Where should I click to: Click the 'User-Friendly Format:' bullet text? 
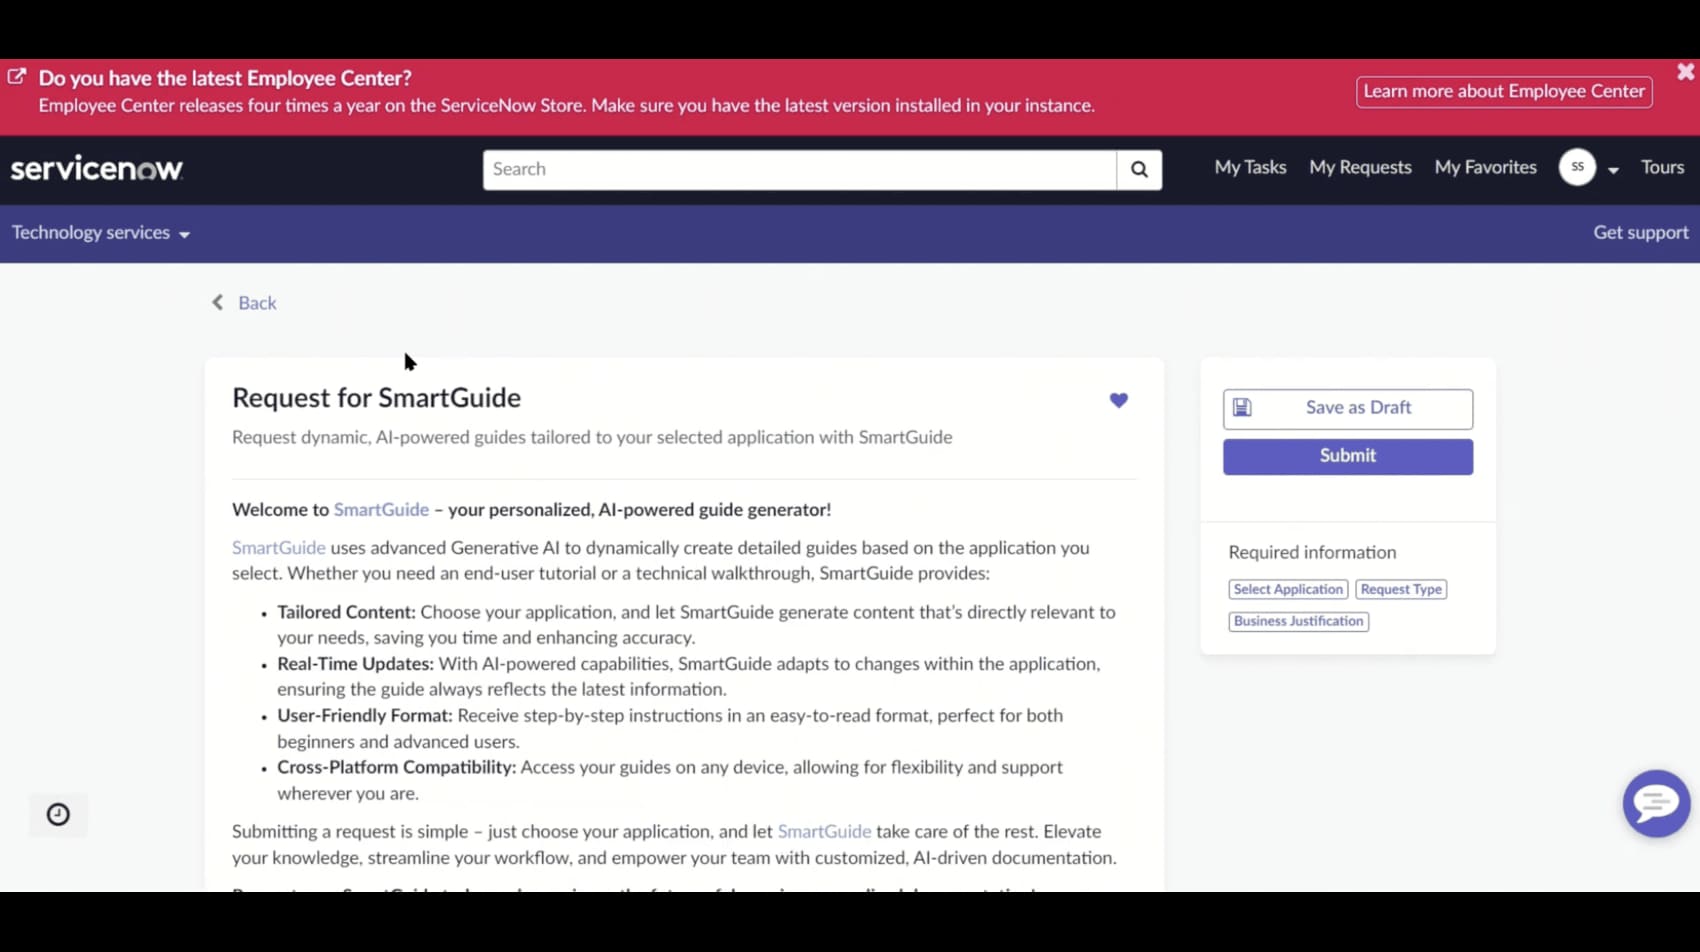(x=365, y=716)
